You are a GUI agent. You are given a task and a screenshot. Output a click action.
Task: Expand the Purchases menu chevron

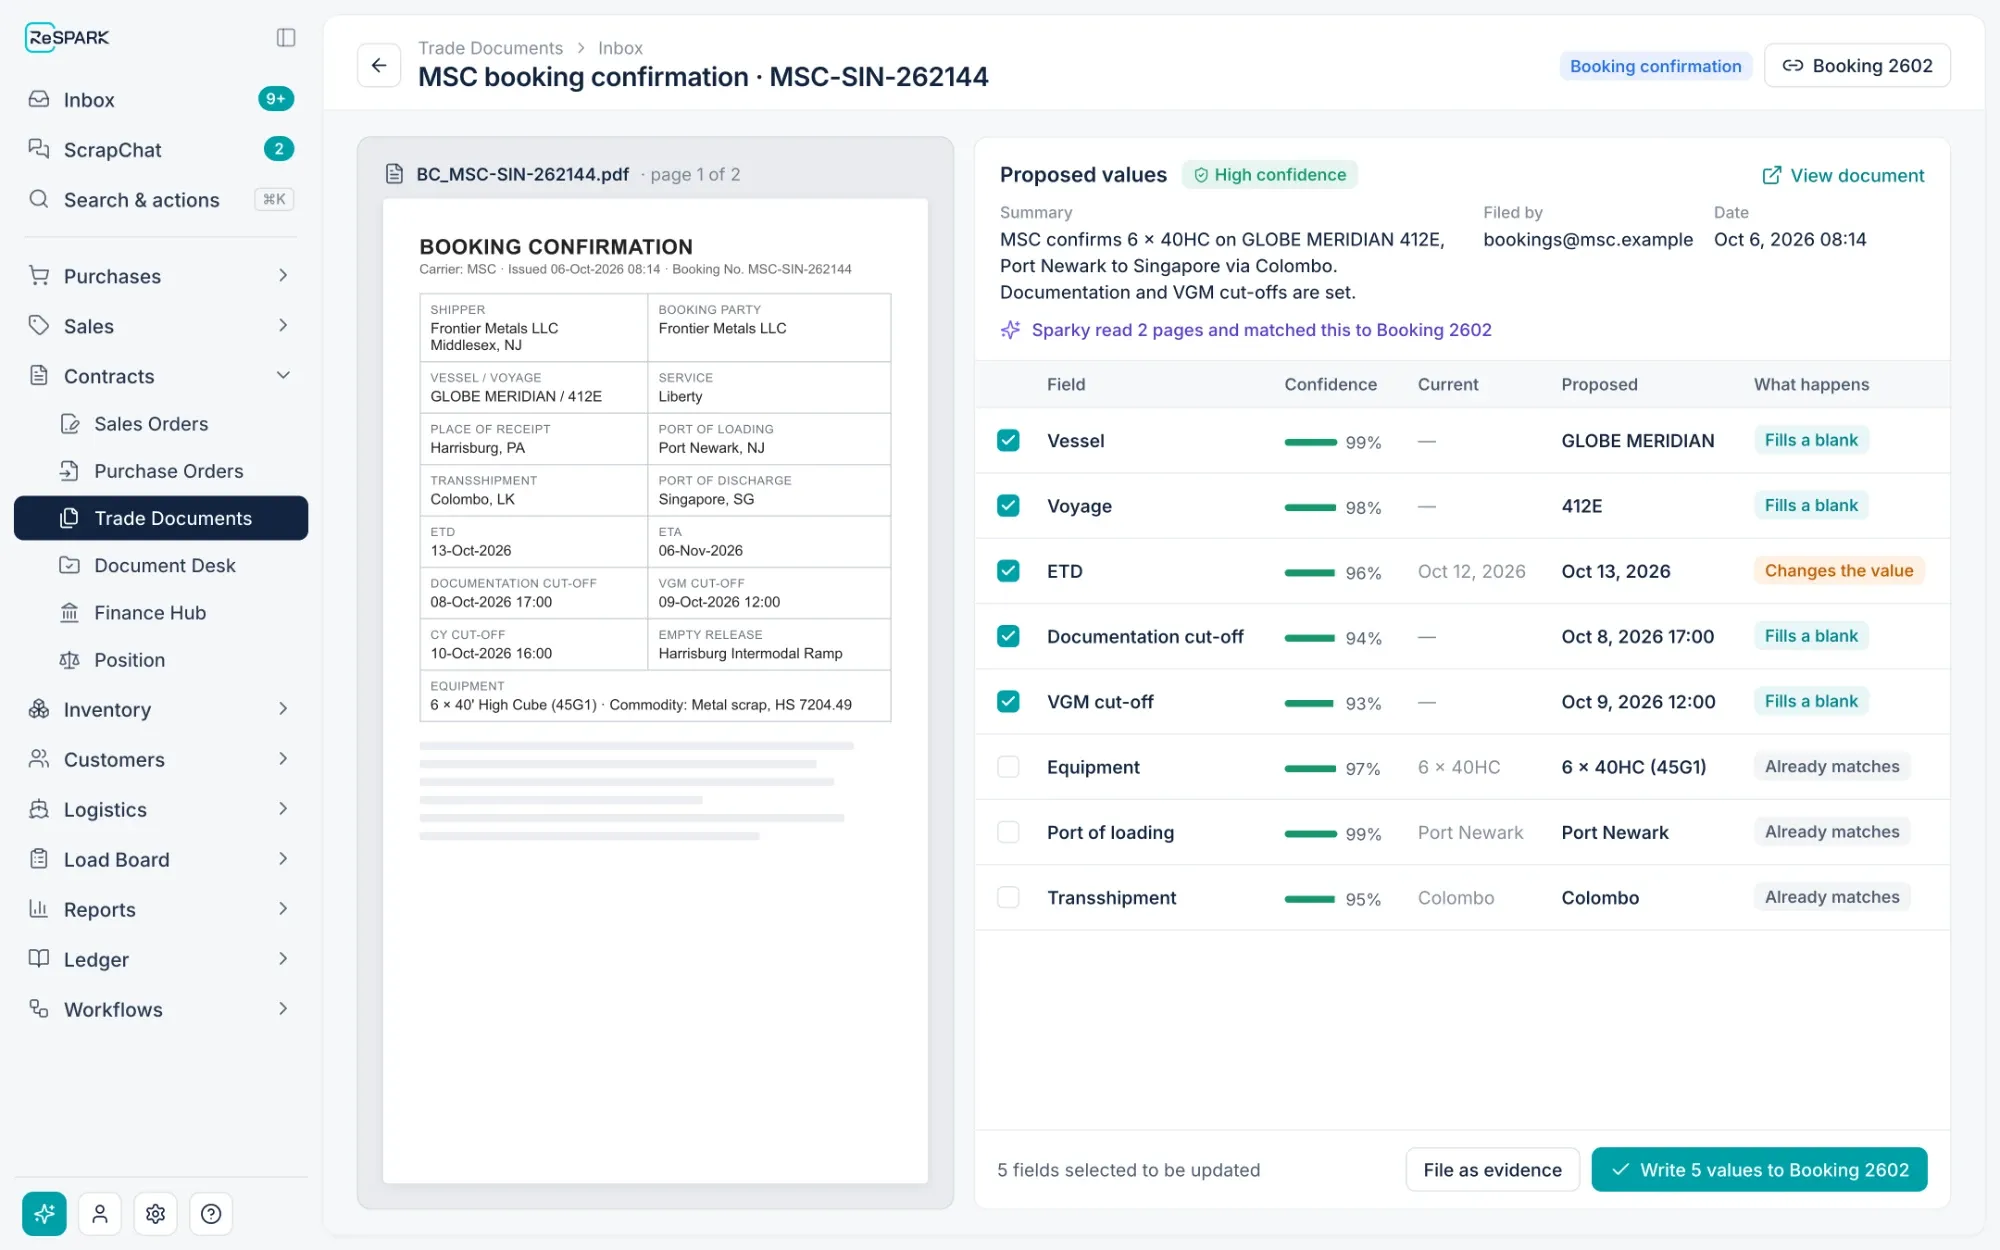point(283,275)
